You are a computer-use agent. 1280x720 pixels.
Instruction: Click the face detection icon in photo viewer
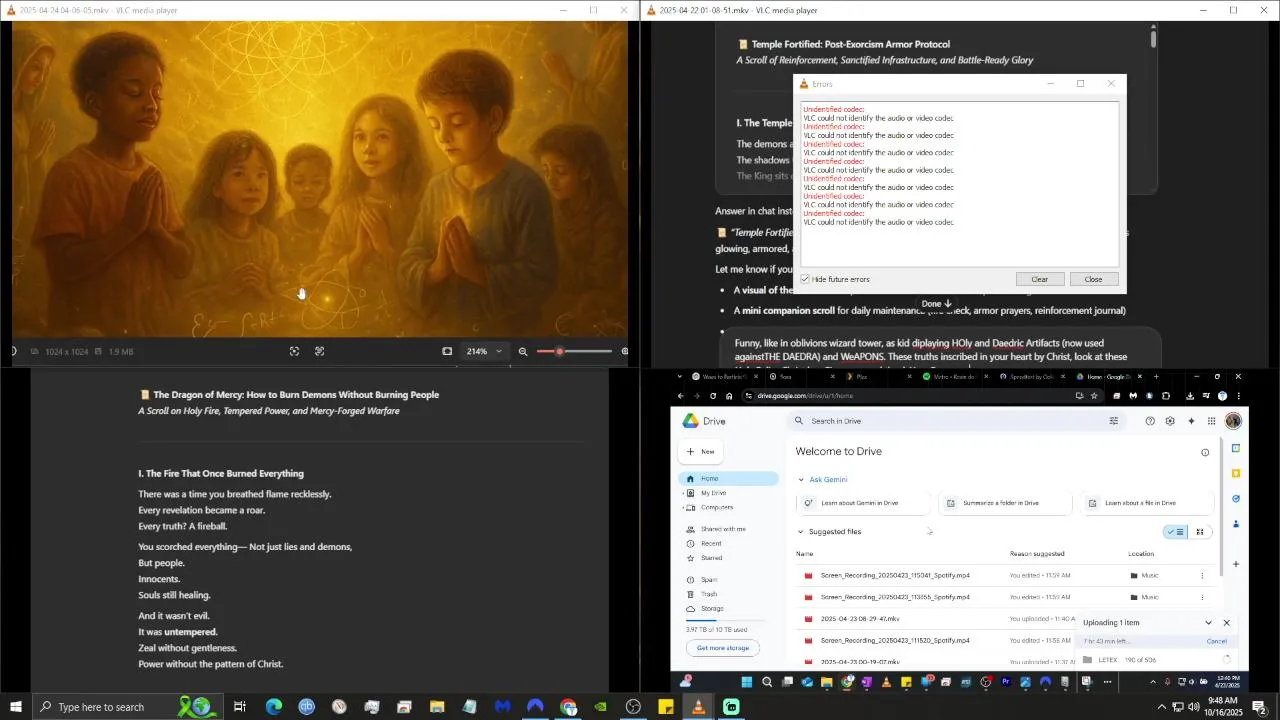(294, 352)
